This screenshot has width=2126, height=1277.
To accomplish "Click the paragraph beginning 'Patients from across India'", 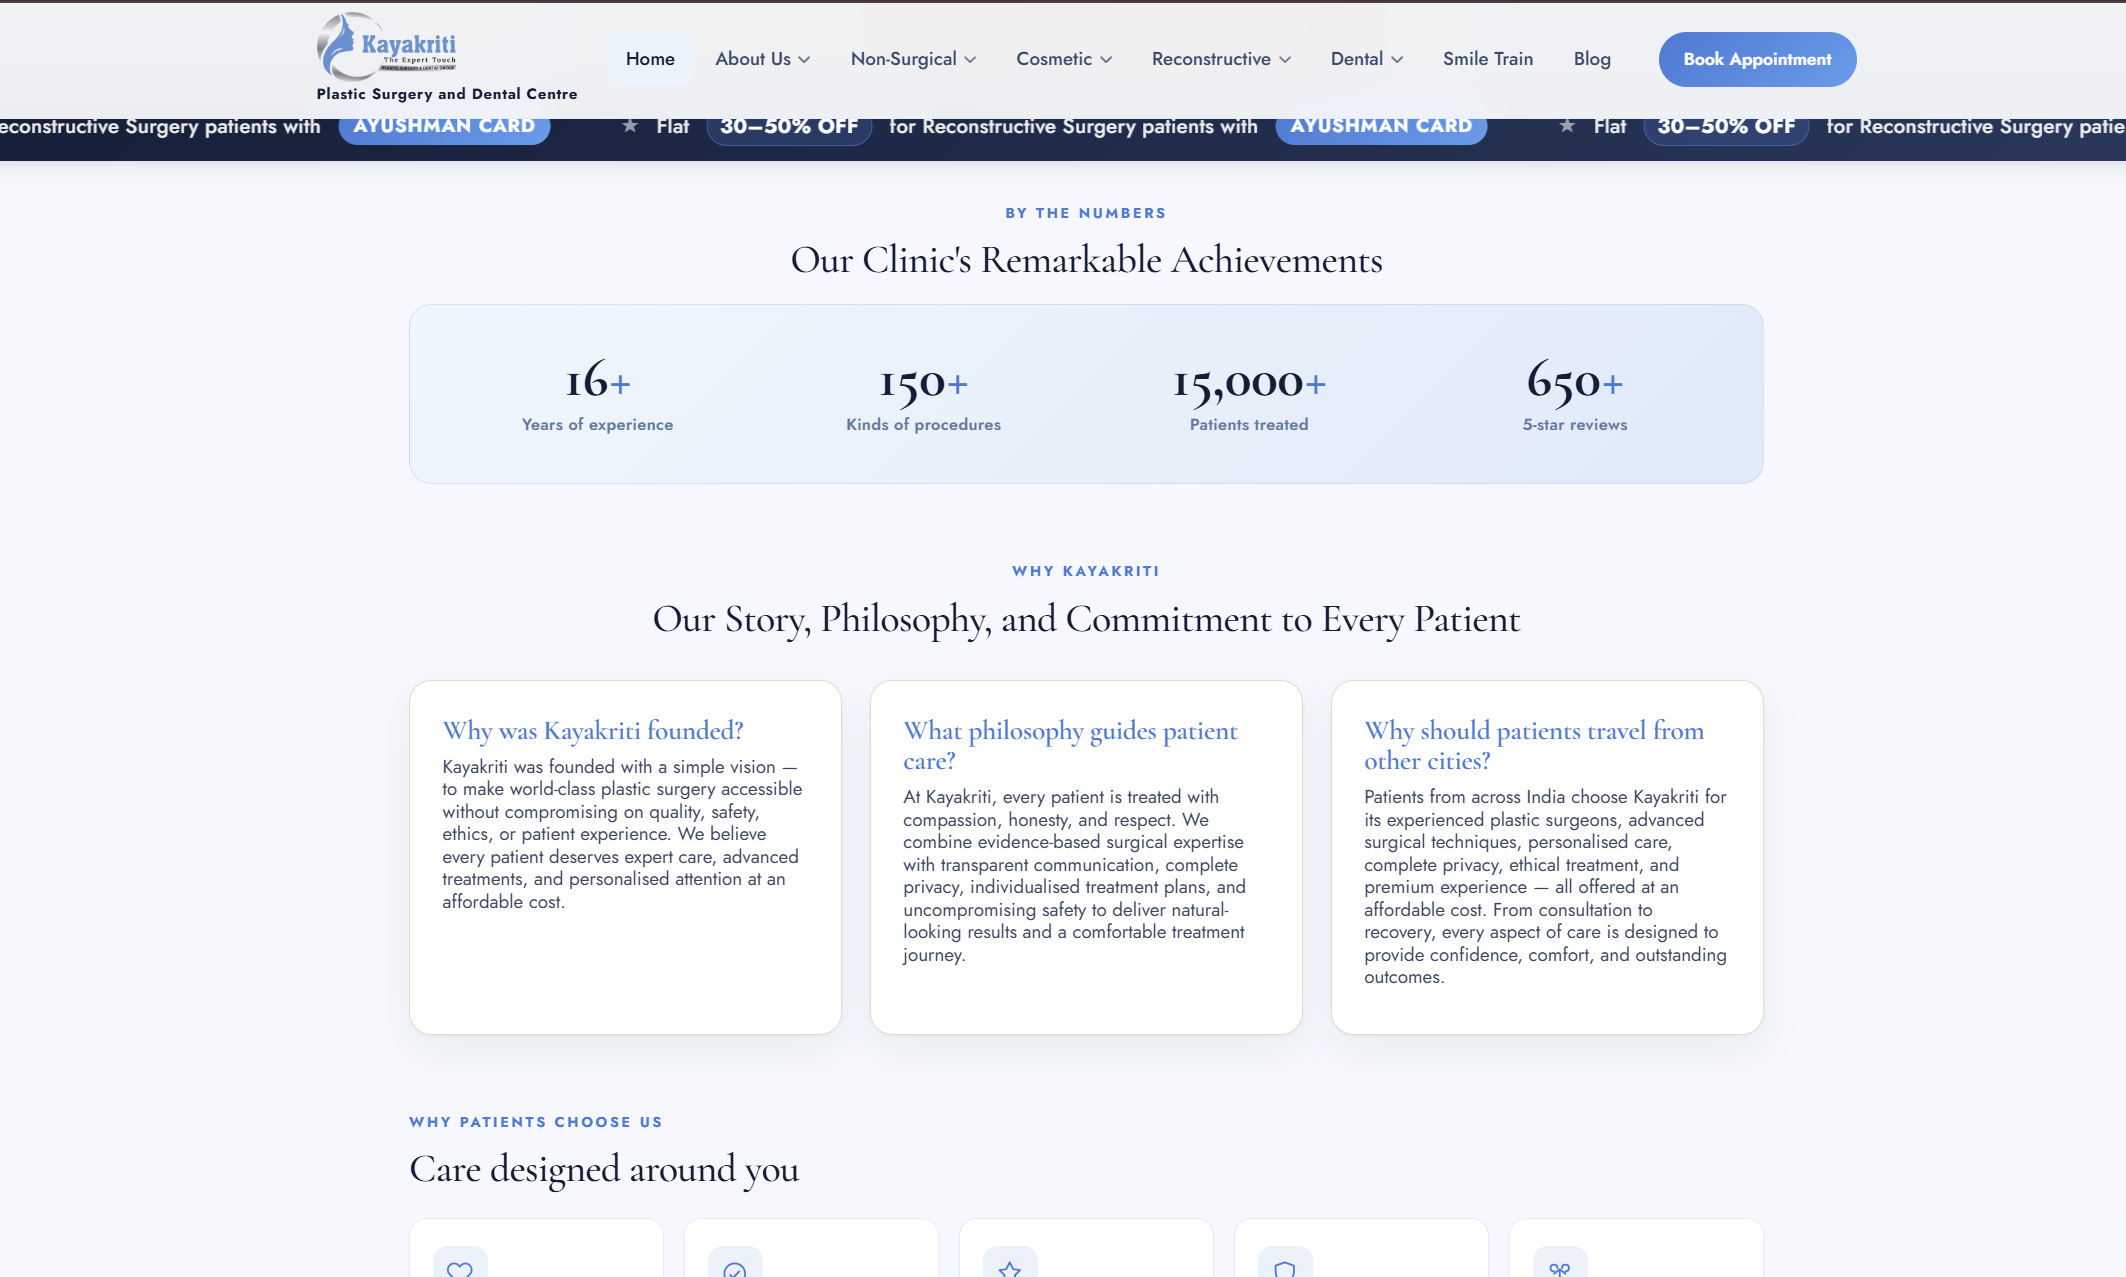I will 1546,887.
